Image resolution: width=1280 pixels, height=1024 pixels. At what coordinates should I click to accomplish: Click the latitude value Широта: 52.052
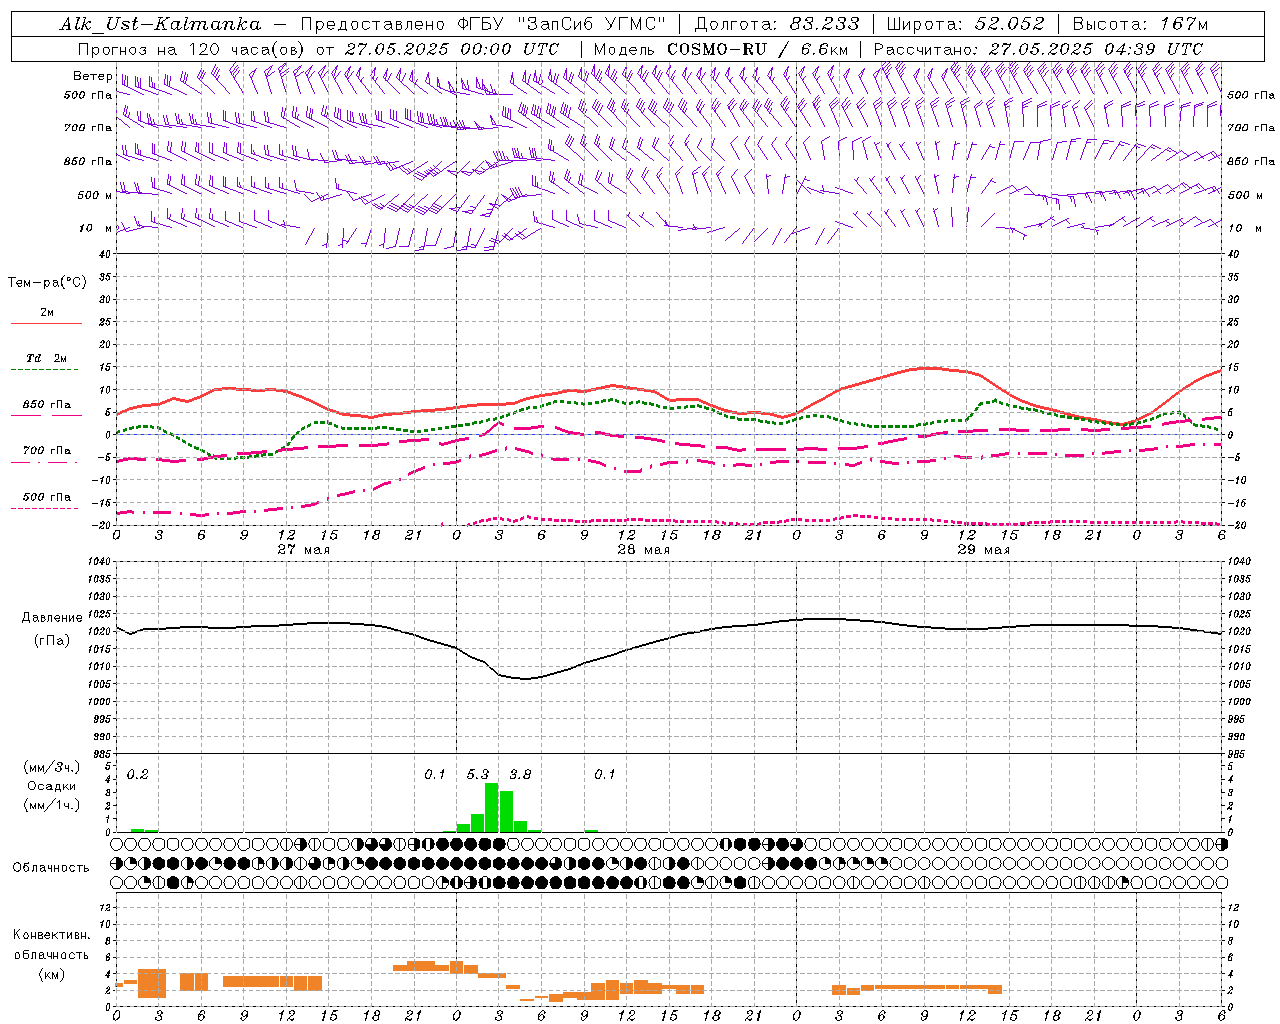[965, 24]
